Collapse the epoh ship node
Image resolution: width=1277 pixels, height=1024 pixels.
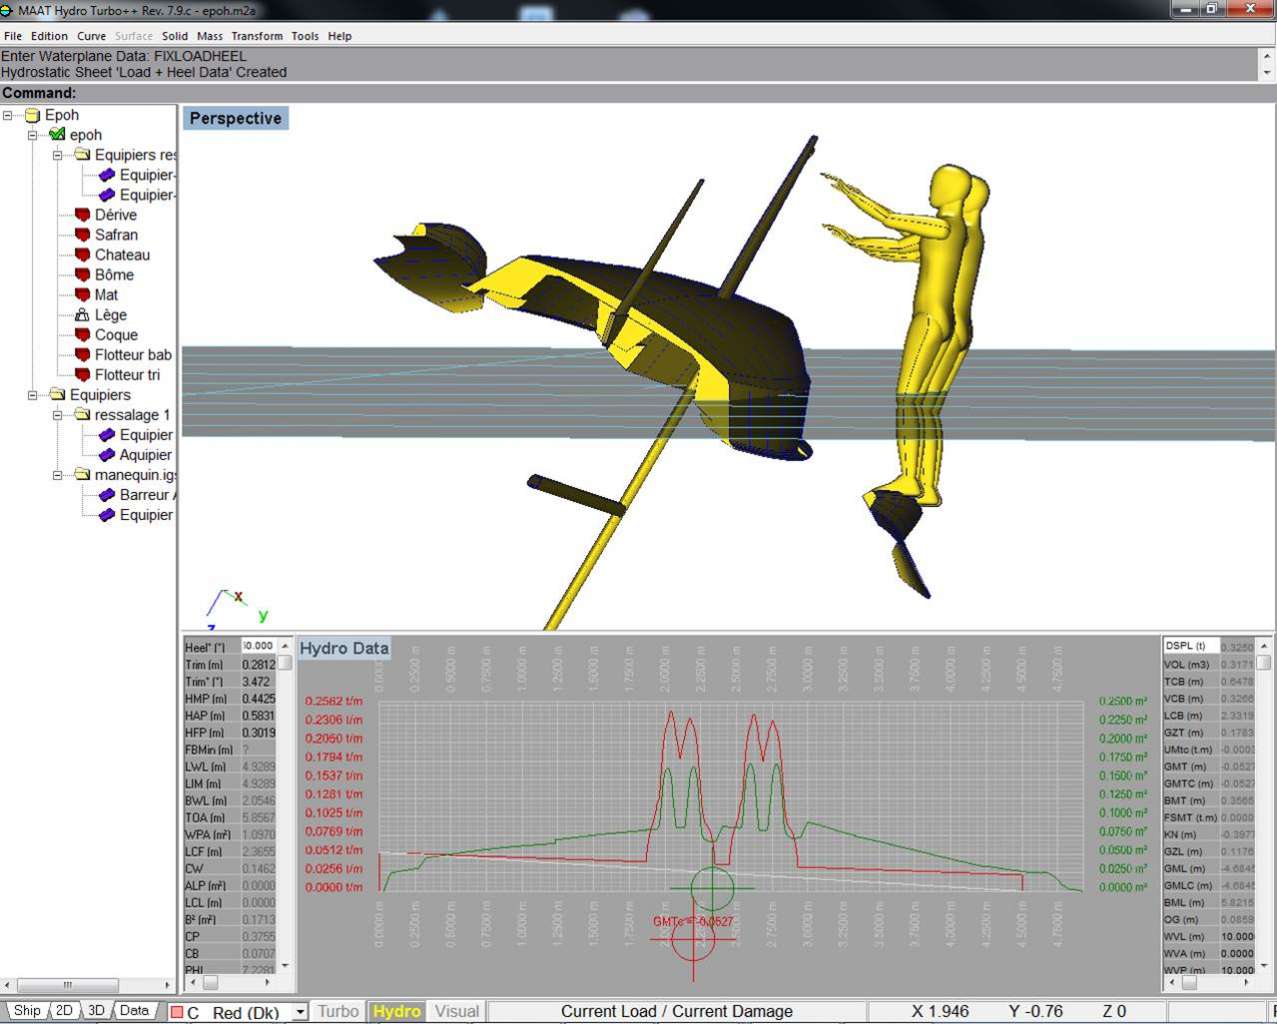33,135
